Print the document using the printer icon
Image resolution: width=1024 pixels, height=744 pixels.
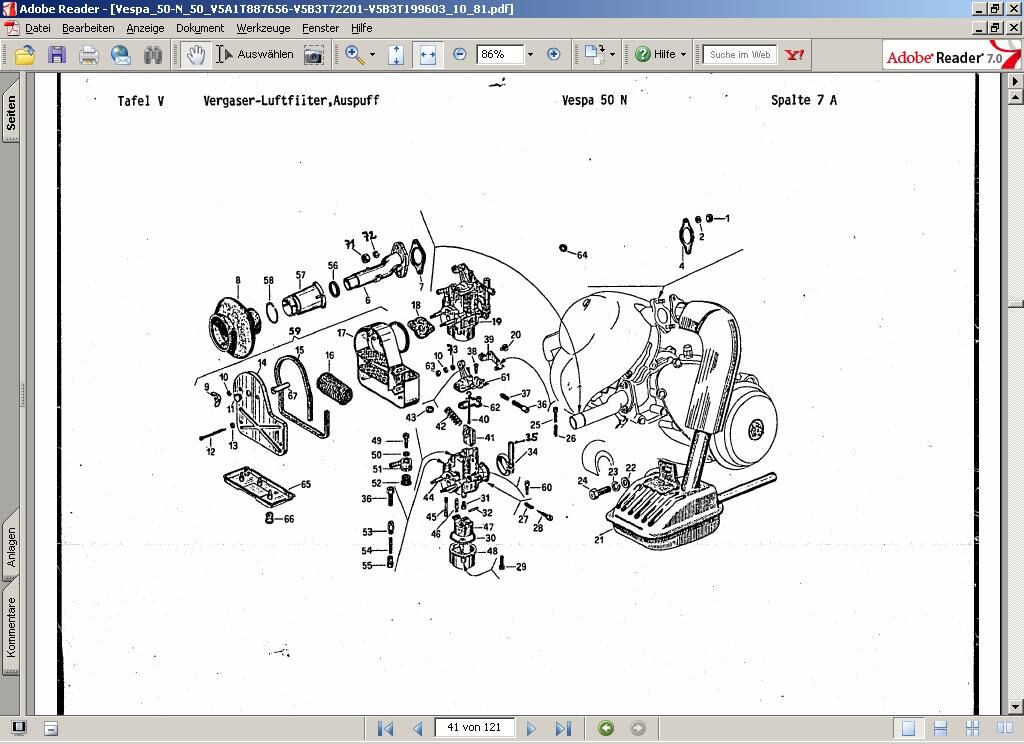pyautogui.click(x=89, y=55)
